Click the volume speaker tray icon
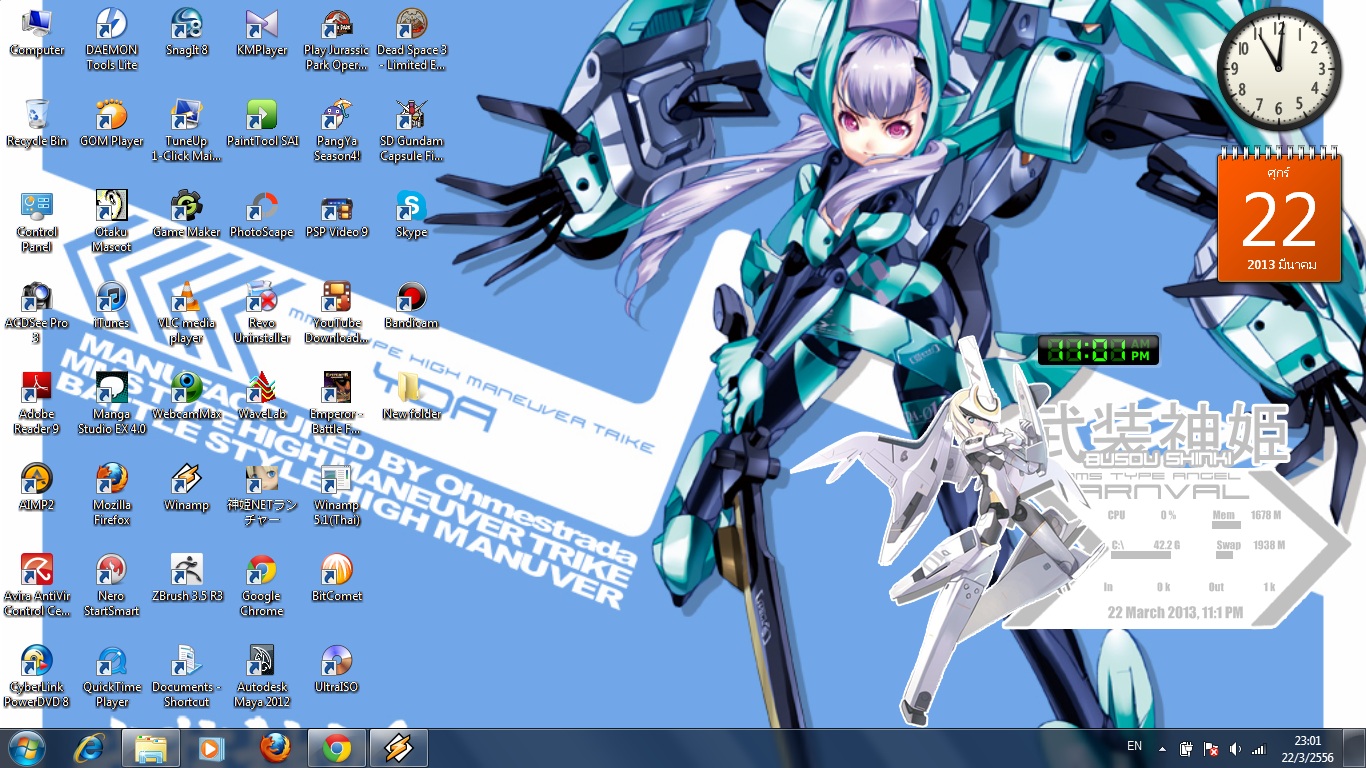This screenshot has width=1366, height=768. [1235, 748]
